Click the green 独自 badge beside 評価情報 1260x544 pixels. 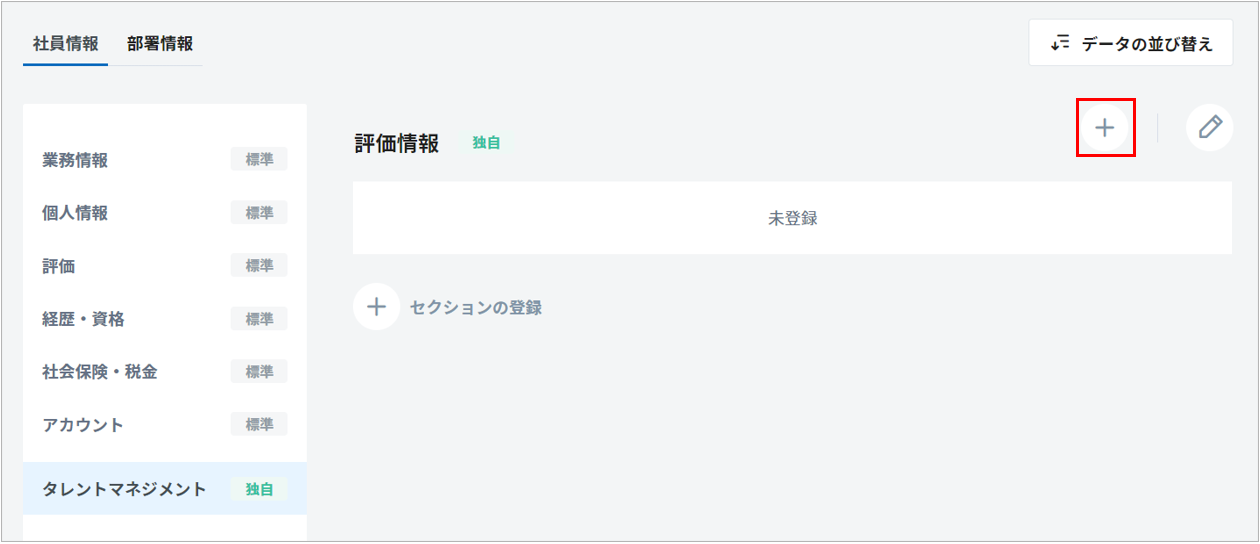(x=486, y=143)
